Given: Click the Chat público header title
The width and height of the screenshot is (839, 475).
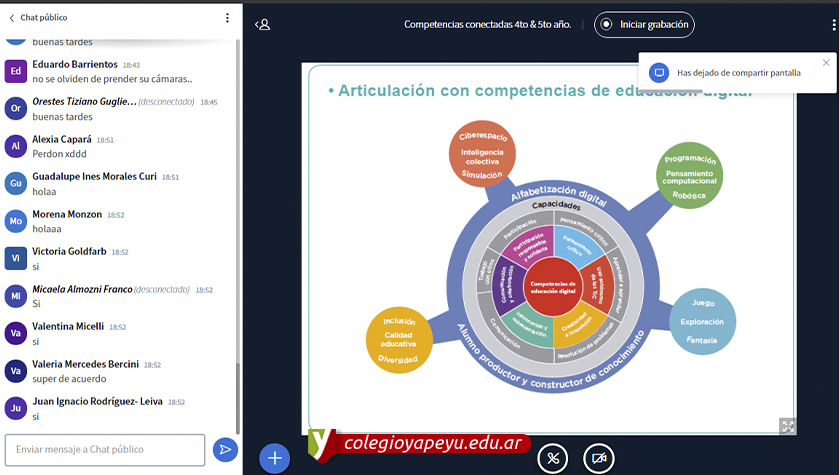Looking at the screenshot, I should [x=43, y=18].
